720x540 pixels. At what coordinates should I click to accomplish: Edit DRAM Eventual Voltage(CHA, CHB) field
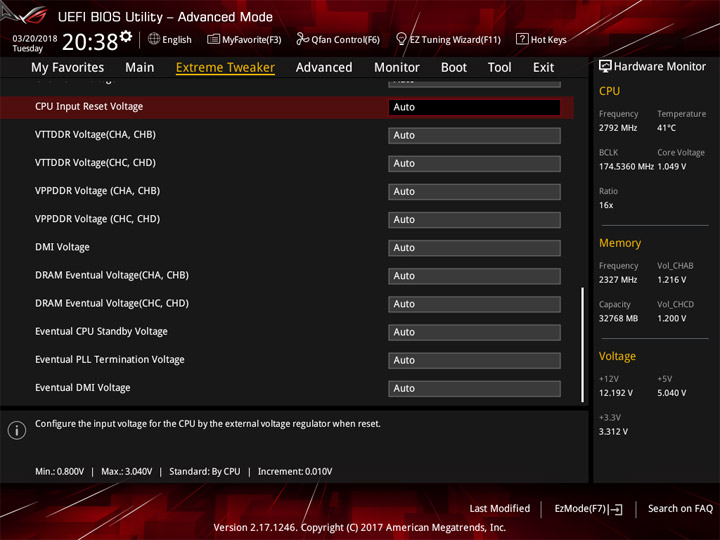pyautogui.click(x=474, y=276)
